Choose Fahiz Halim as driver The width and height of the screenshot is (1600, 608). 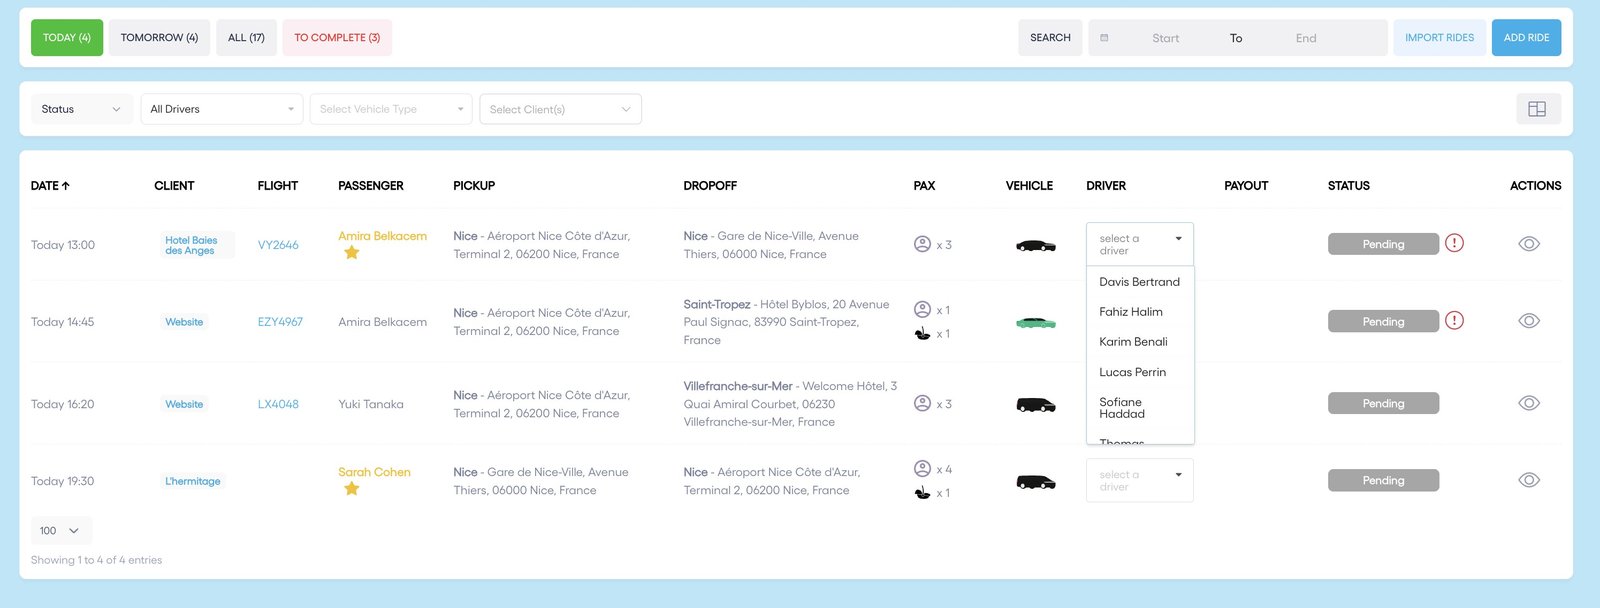click(1140, 312)
